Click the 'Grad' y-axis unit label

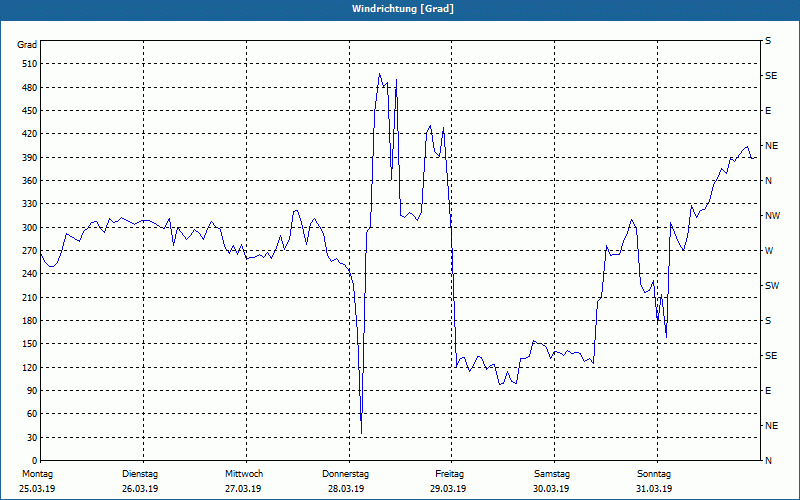[27, 45]
